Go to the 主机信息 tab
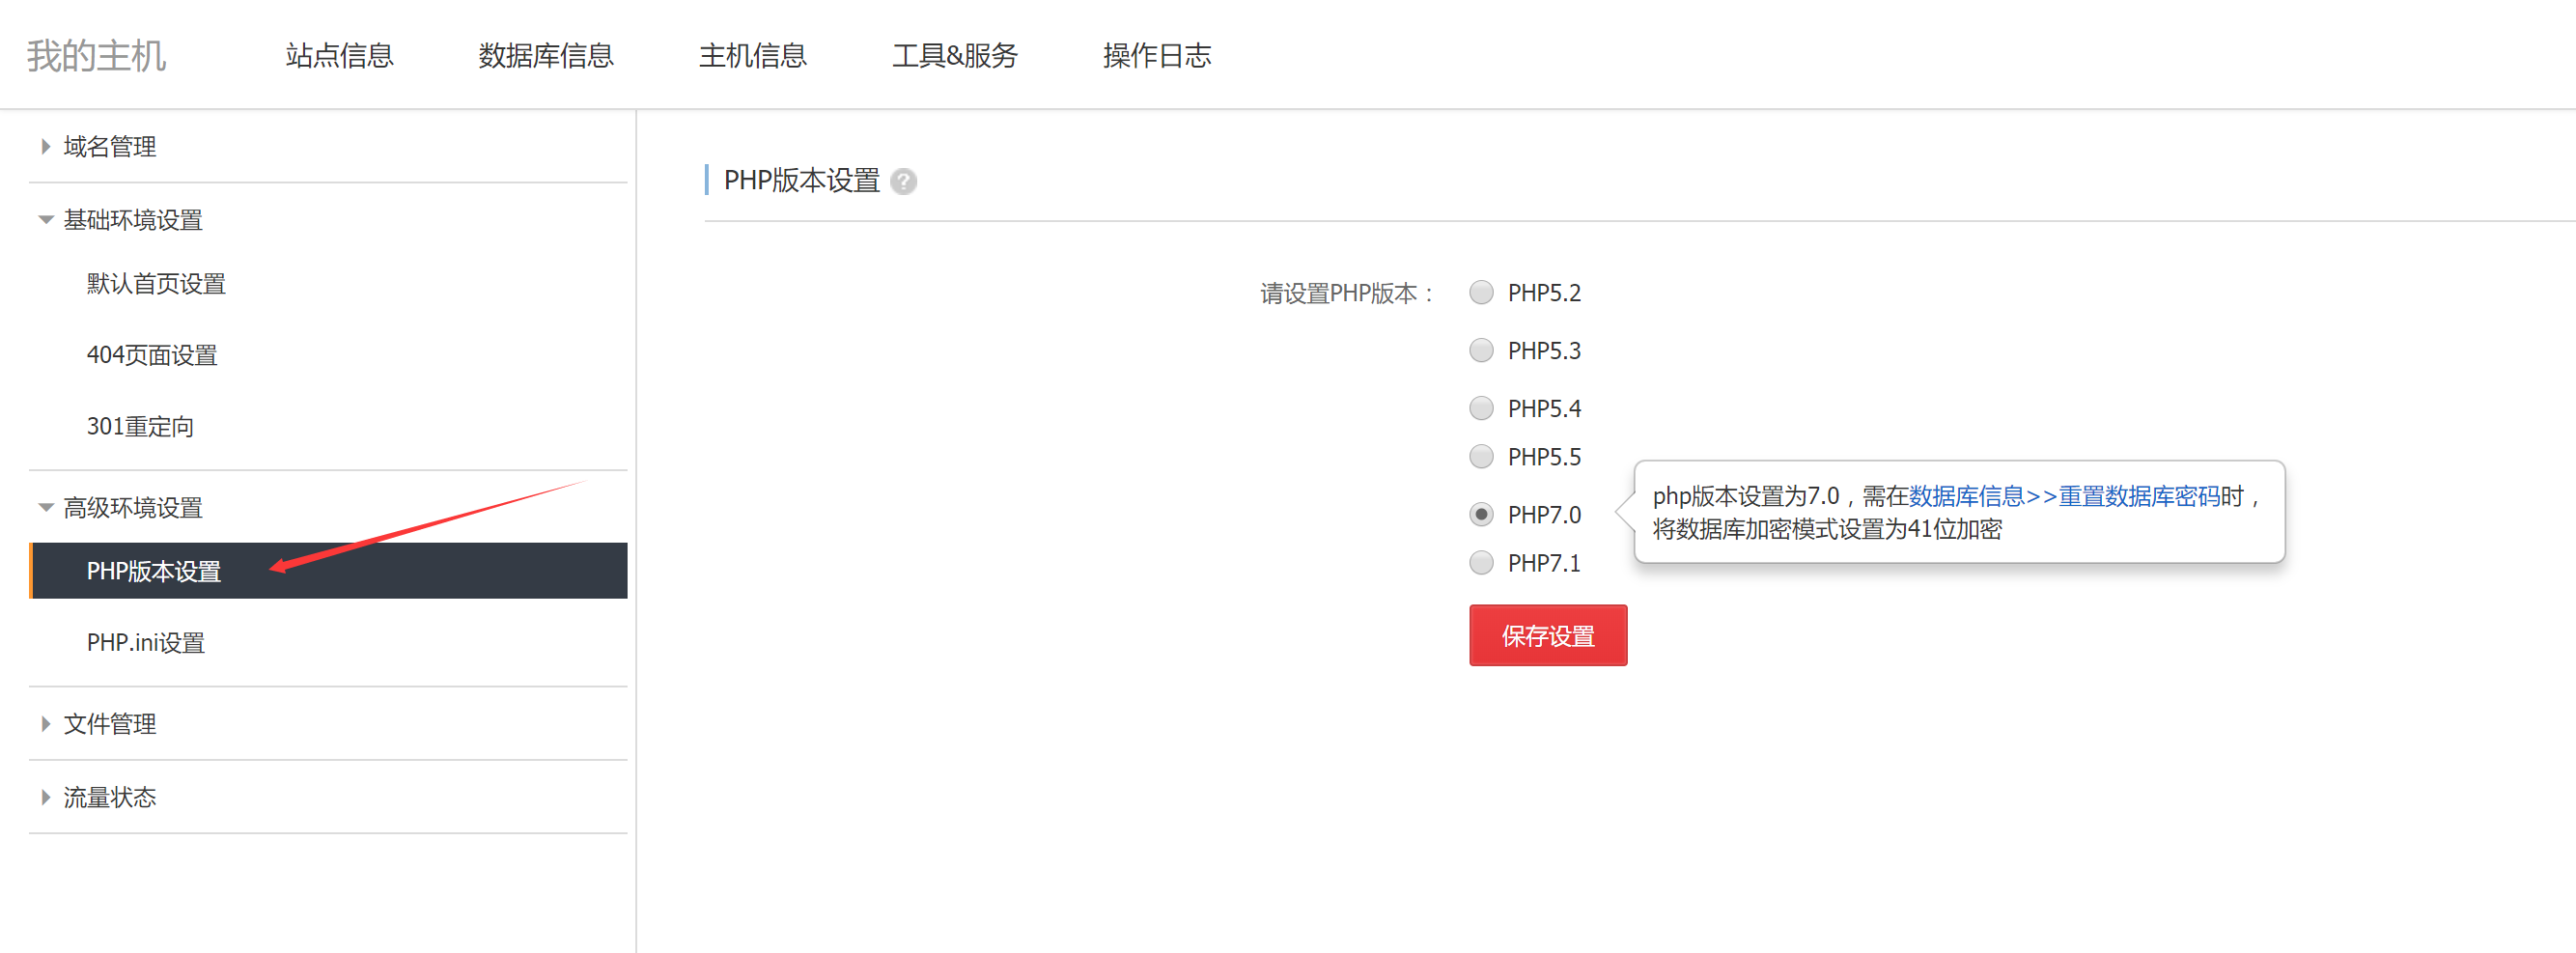Screen dimensions: 2576x953 coord(752,55)
